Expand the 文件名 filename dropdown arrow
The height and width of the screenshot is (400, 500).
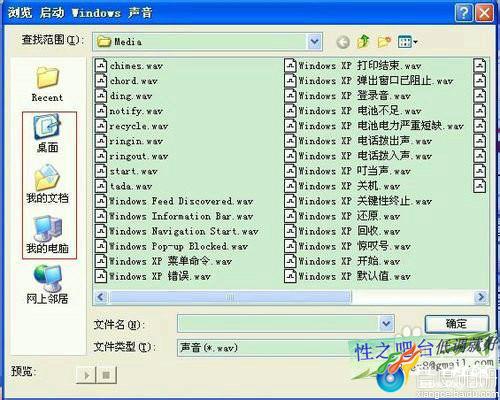click(386, 323)
